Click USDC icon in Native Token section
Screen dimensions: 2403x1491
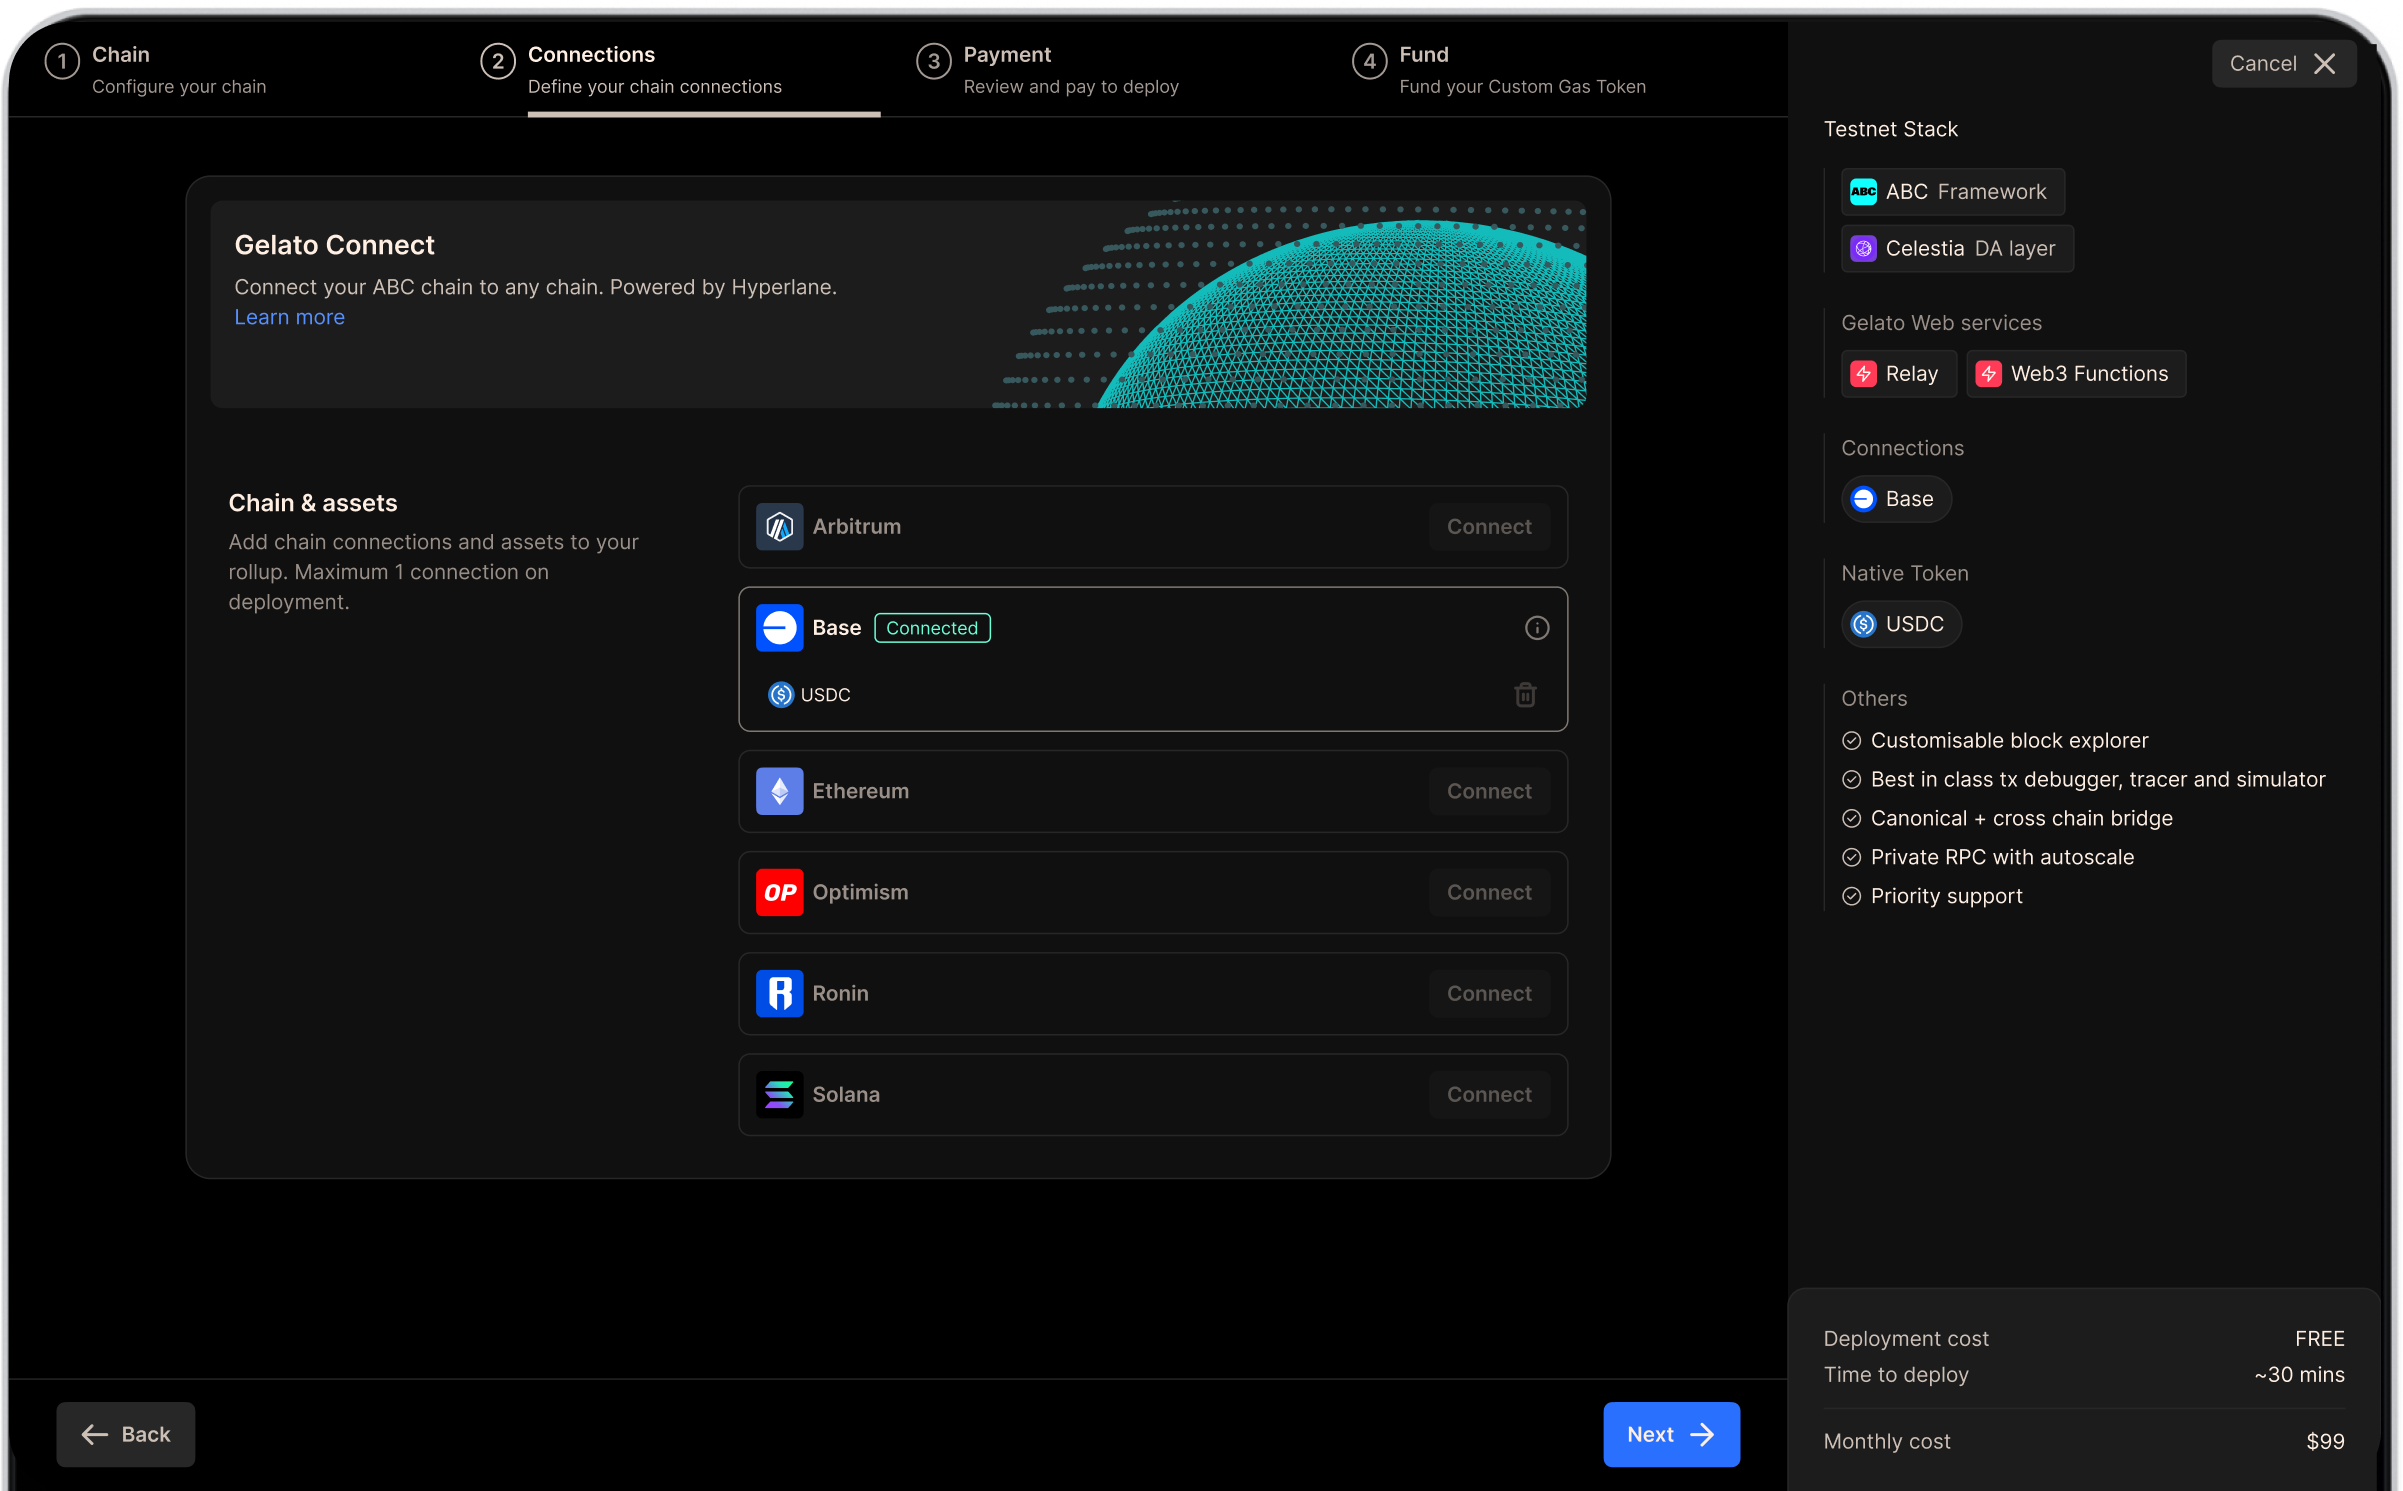pyautogui.click(x=1863, y=624)
